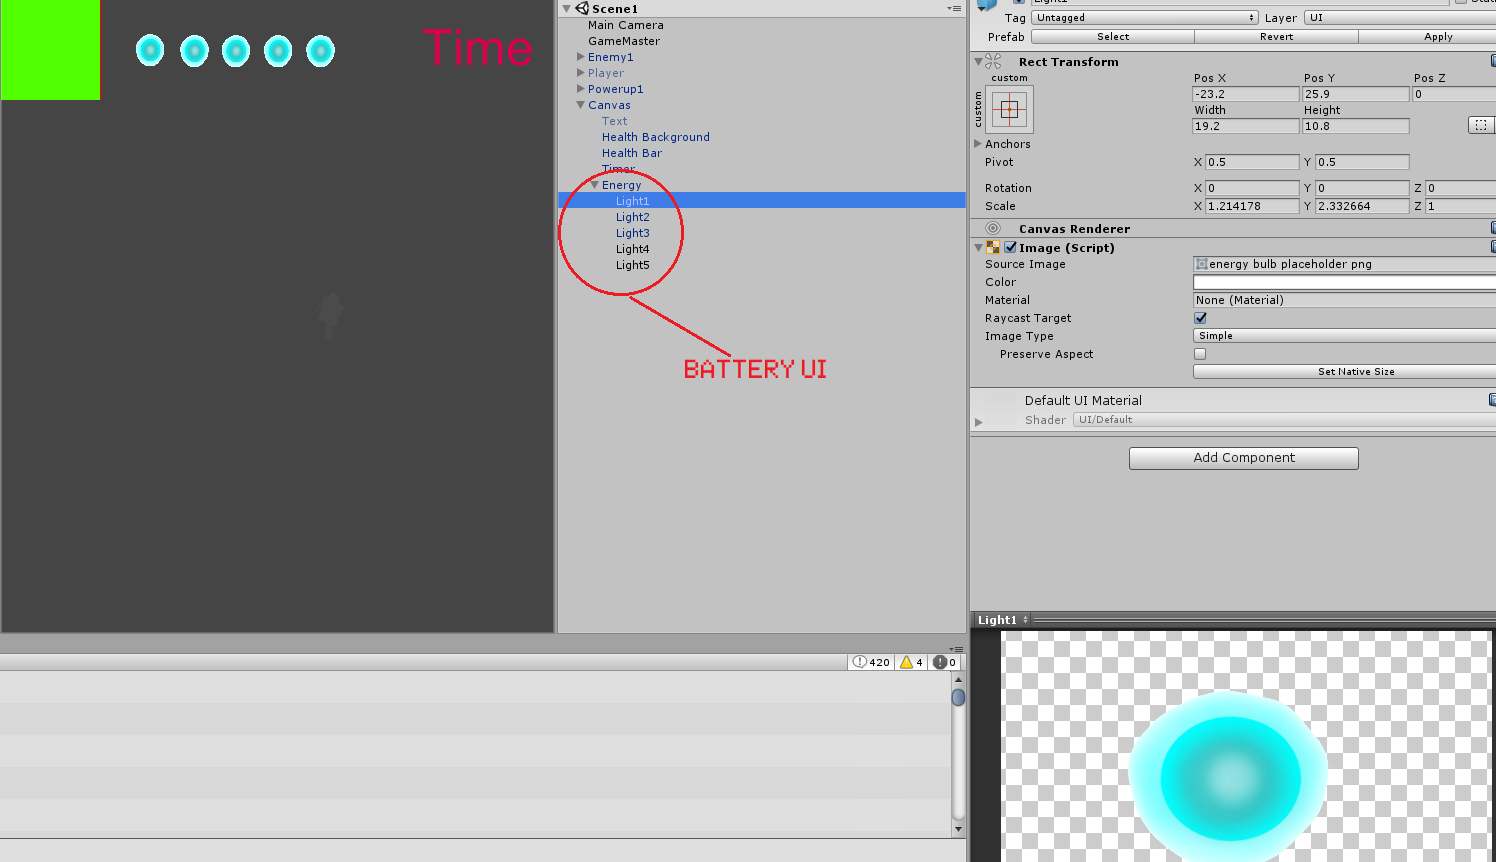Click the Rect Transform component icon
Viewport: 1496px width, 862px height.
click(993, 62)
